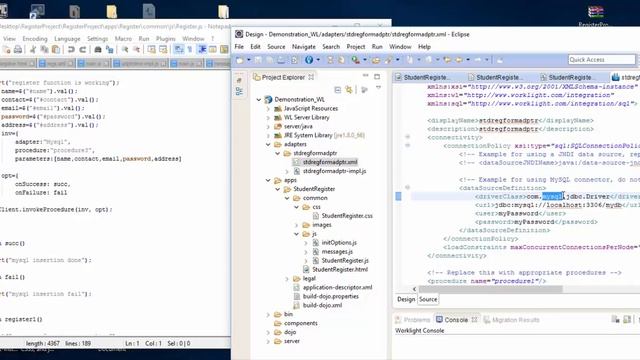Collapse the connectivity element fold marker in editor
The height and width of the screenshot is (360, 640).
pos(407,137)
